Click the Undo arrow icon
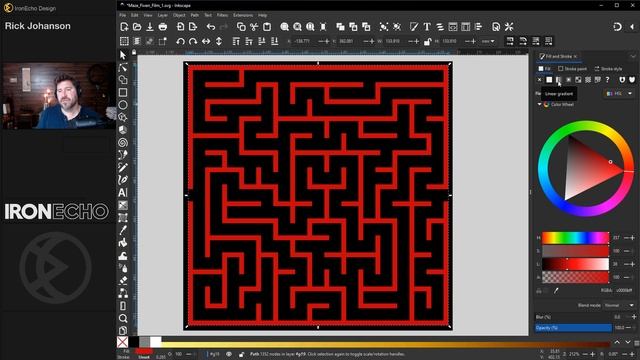Screen dimensions: 640x360 (210, 27)
